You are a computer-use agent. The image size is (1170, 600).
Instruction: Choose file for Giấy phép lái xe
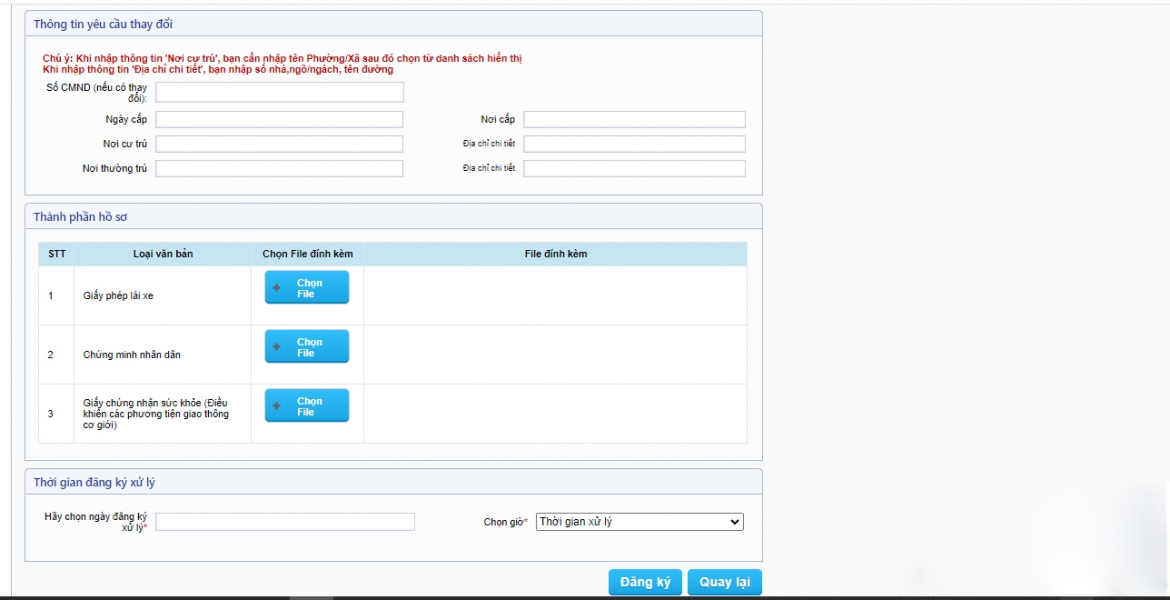[x=307, y=288]
